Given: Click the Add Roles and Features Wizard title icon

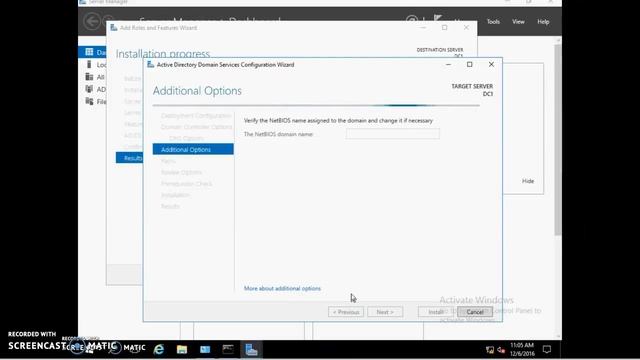Looking at the screenshot, I should [x=114, y=28].
